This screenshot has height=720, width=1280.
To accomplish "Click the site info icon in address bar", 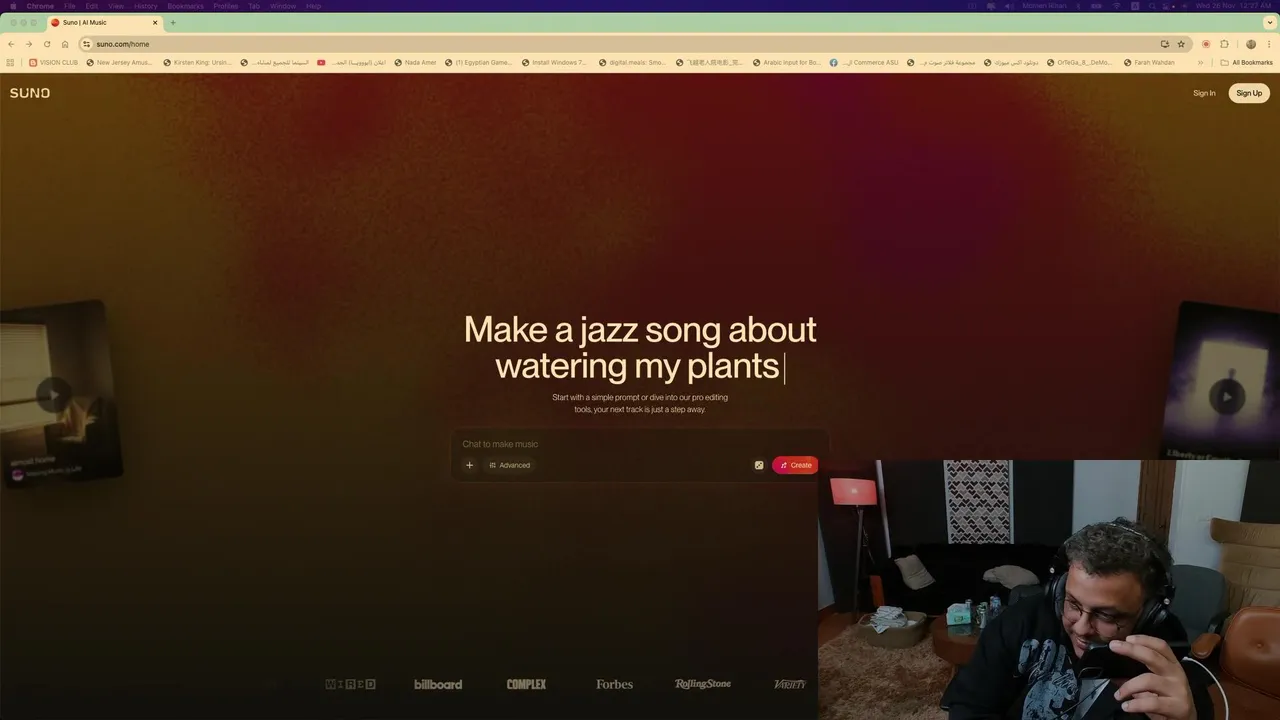I will click(x=87, y=44).
